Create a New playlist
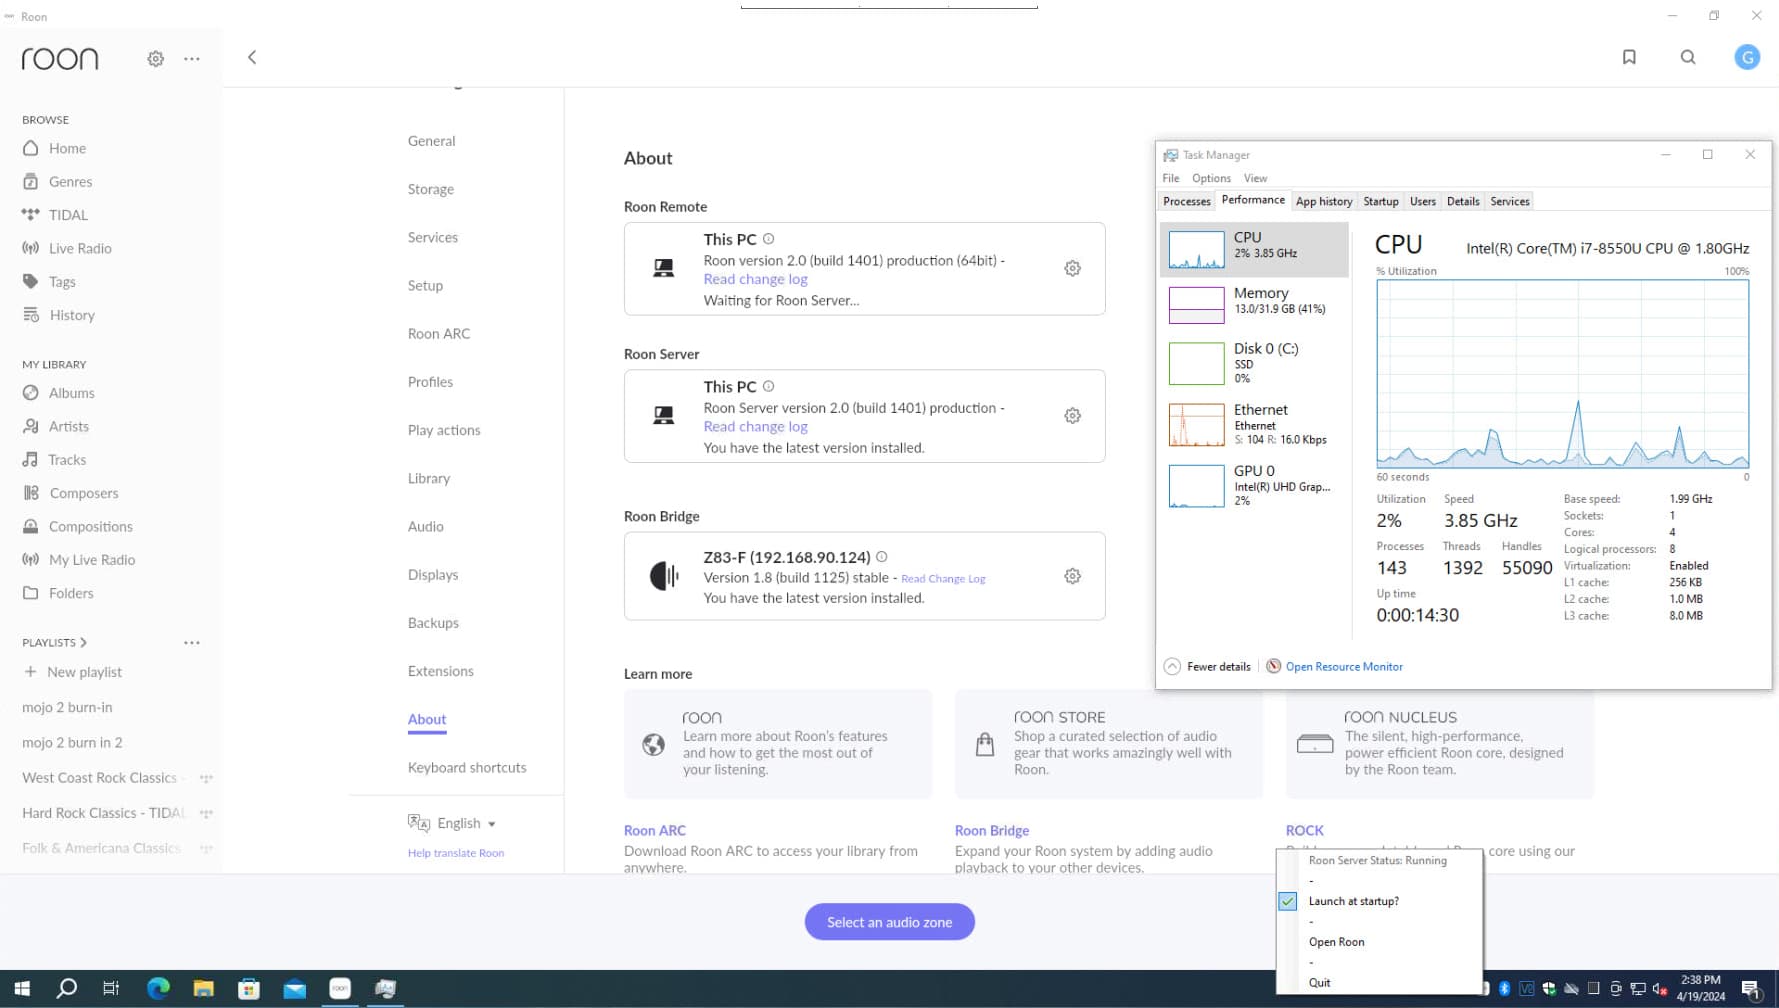Image resolution: width=1779 pixels, height=1008 pixels. pyautogui.click(x=72, y=672)
